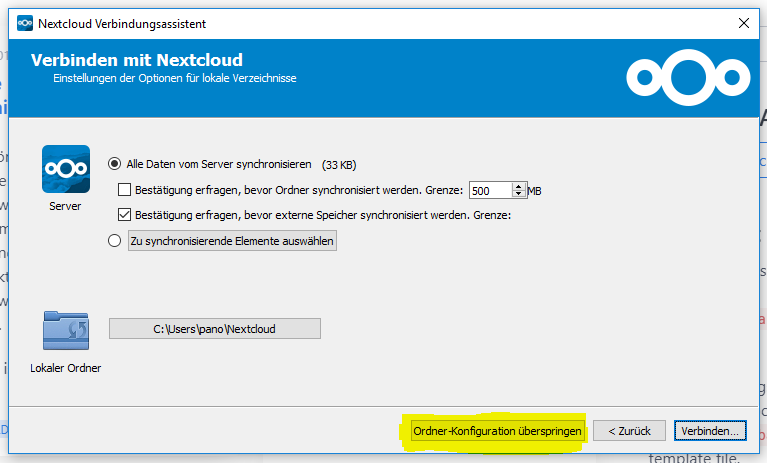Increase the Grenze value with the up arrow
This screenshot has width=767, height=463.
(x=518, y=186)
